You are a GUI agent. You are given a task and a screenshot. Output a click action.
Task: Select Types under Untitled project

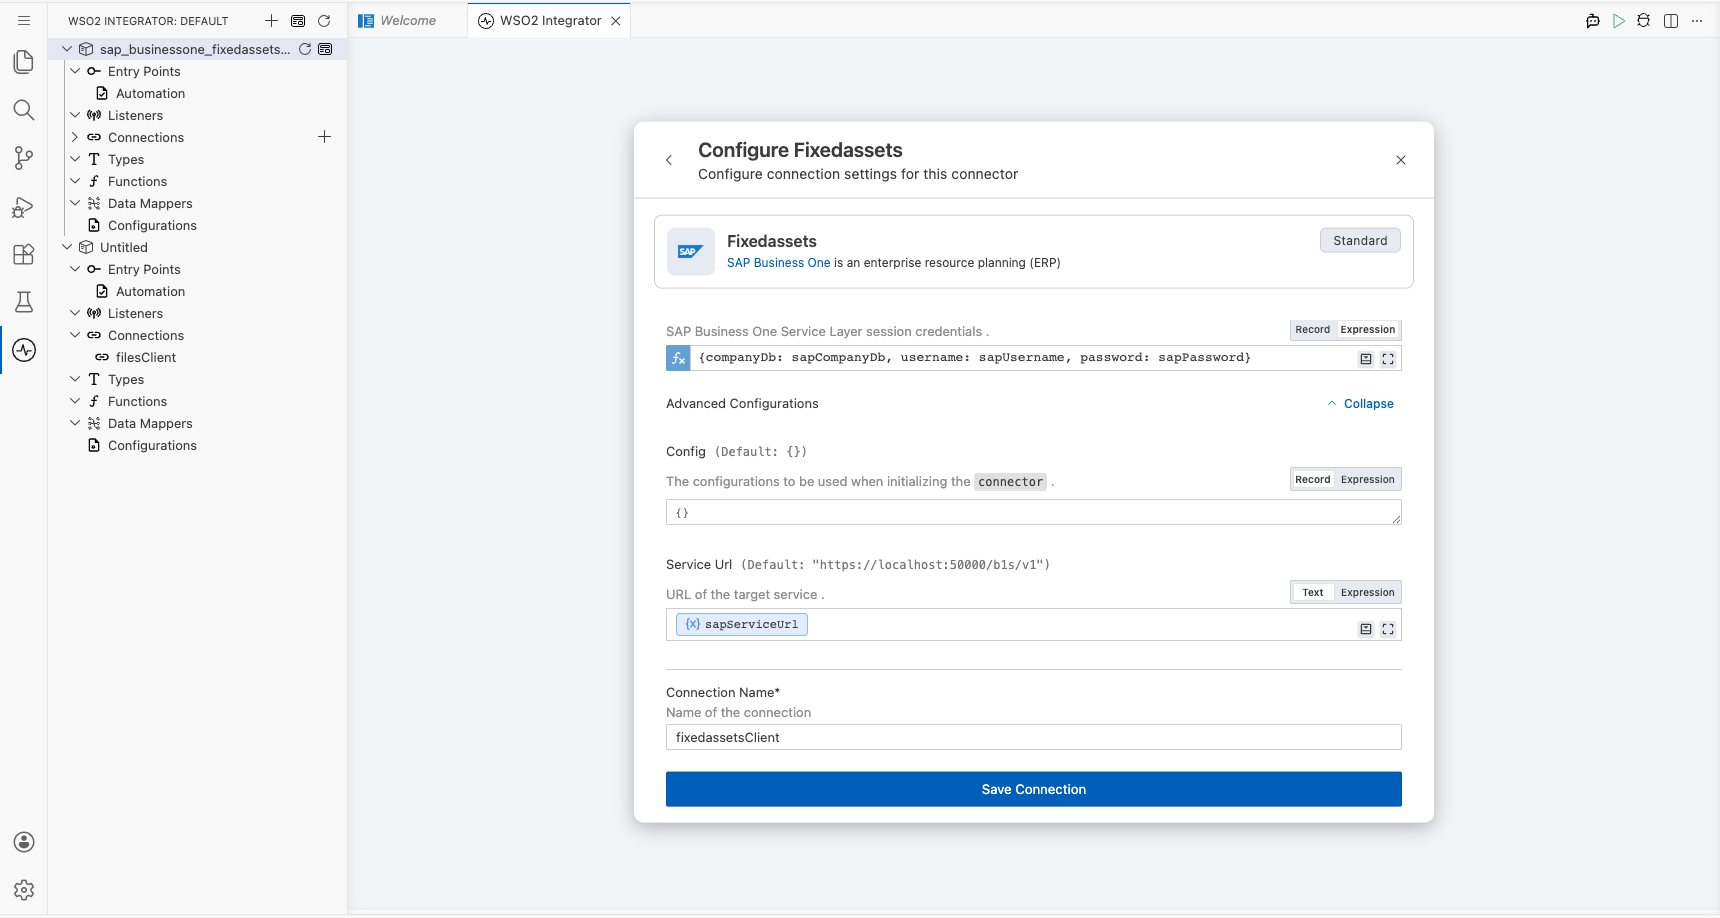pyautogui.click(x=126, y=379)
